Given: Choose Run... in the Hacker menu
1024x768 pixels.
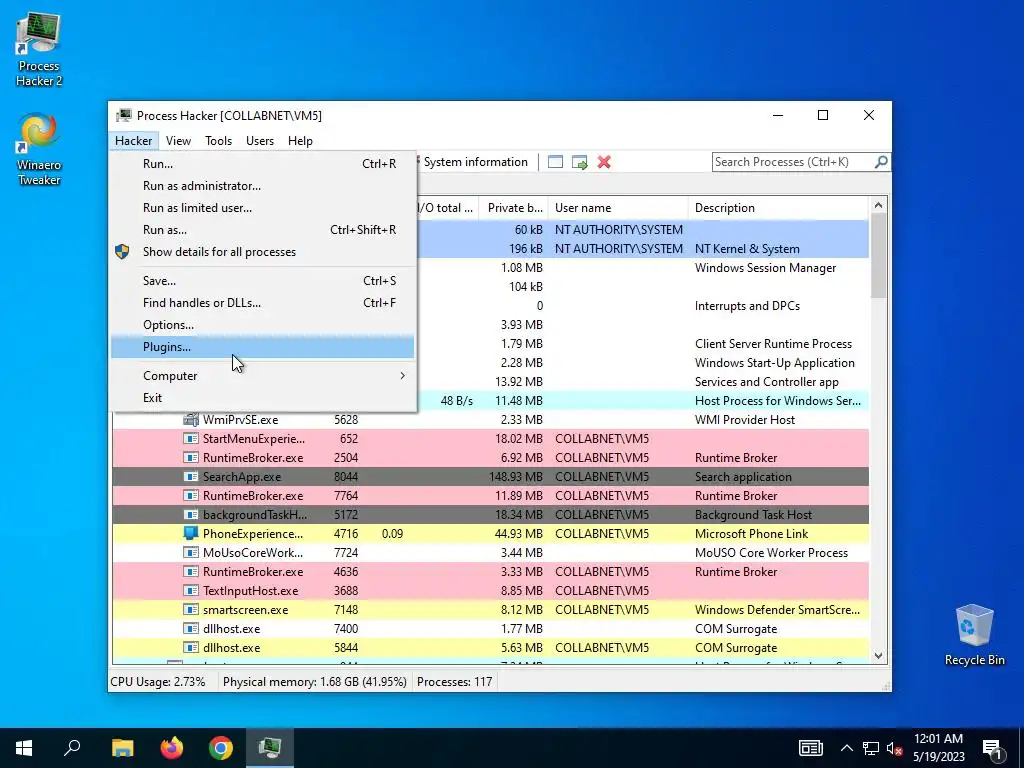Looking at the screenshot, I should click(263, 164).
